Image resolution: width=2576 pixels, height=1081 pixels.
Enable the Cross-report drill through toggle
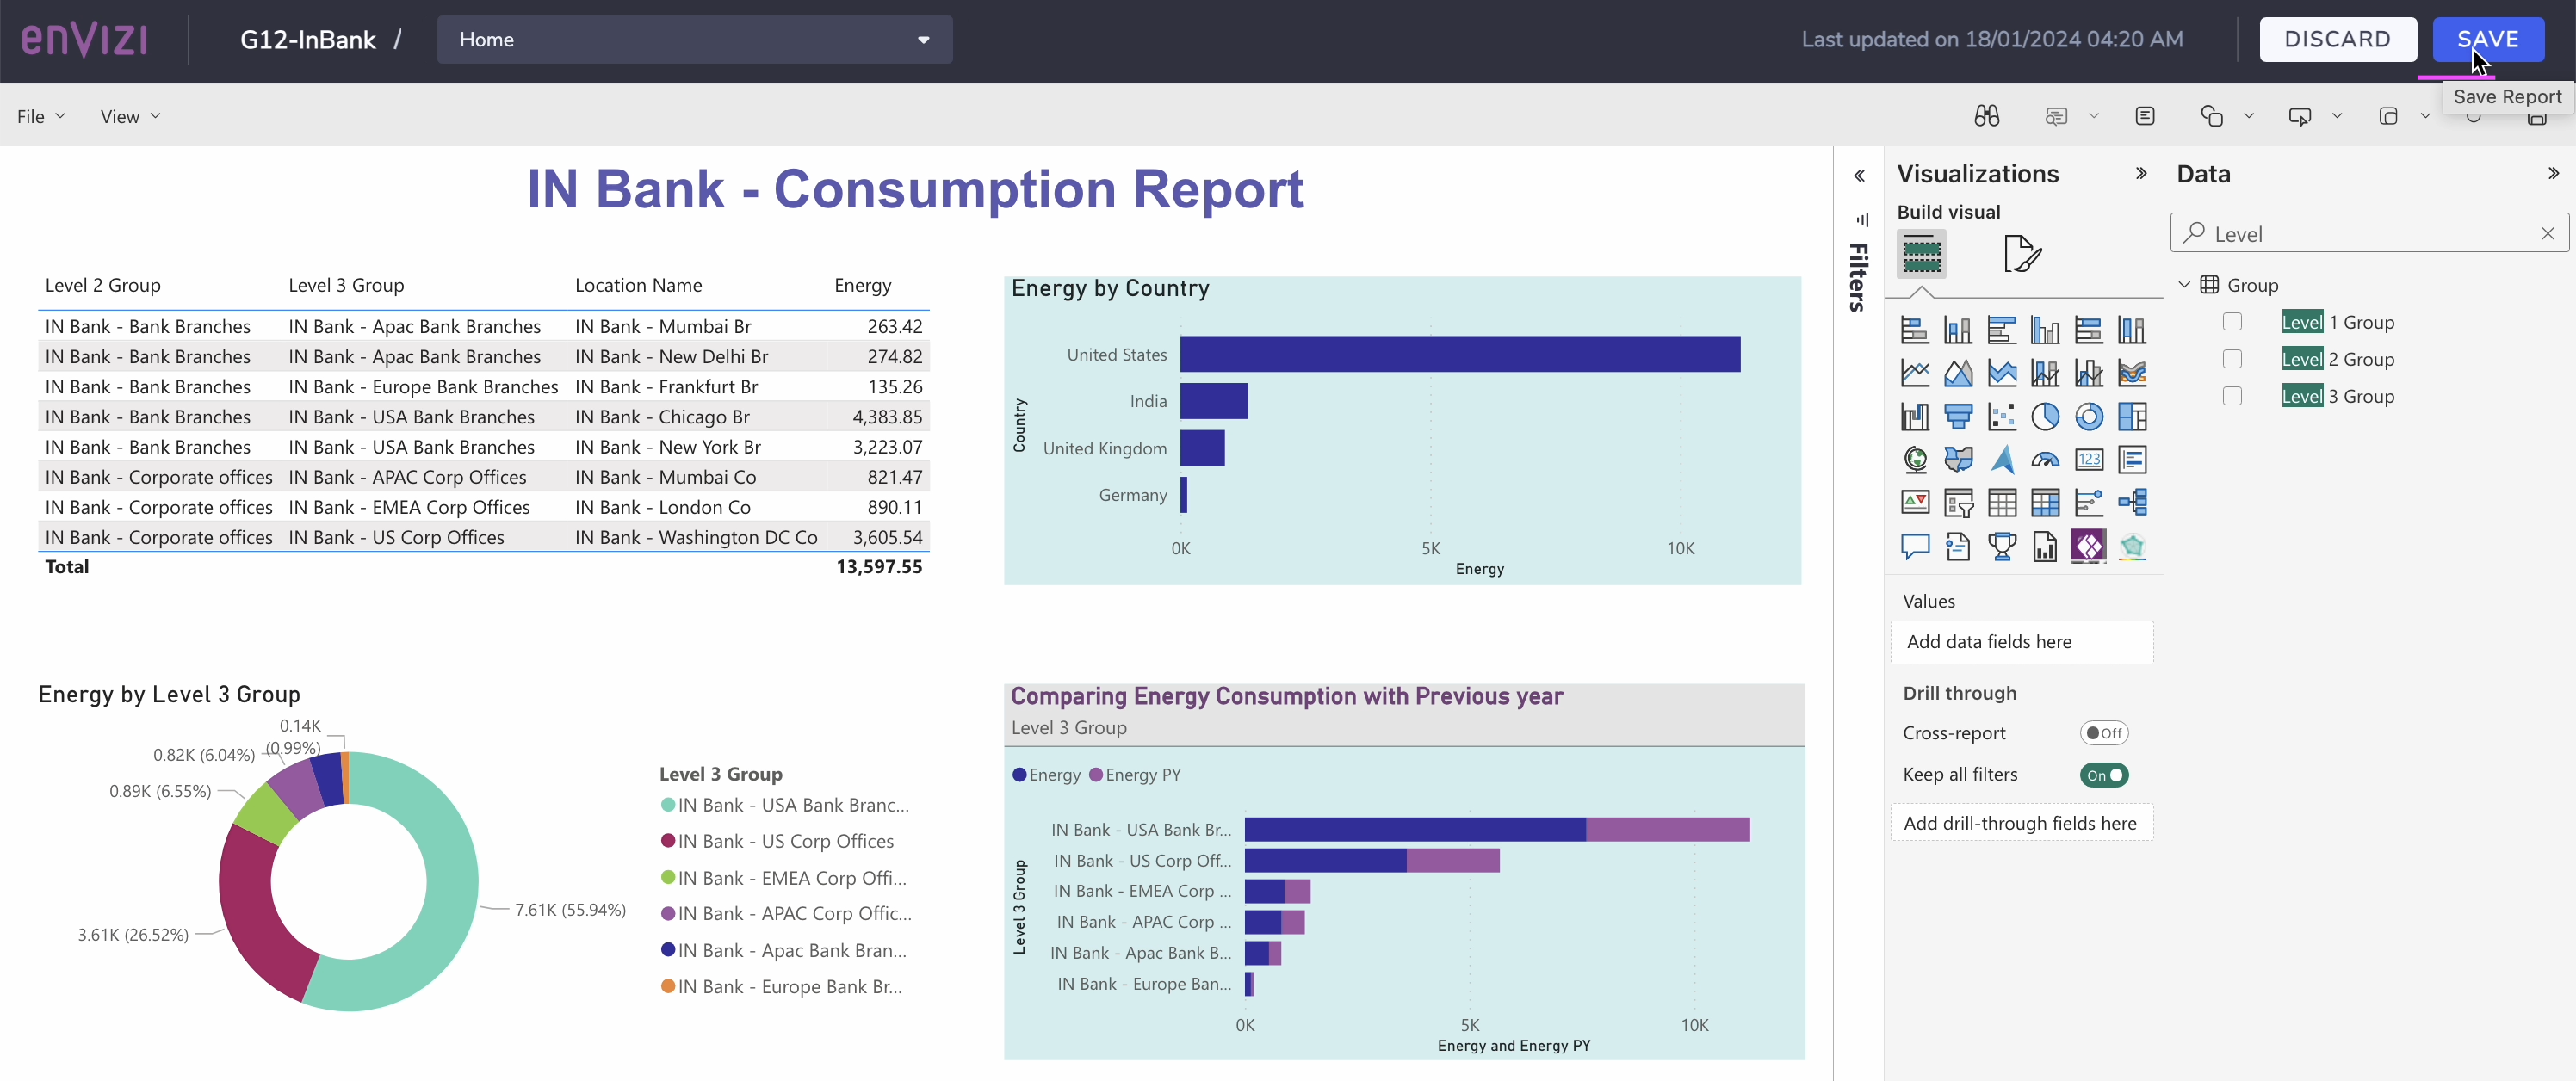pos(2104,732)
